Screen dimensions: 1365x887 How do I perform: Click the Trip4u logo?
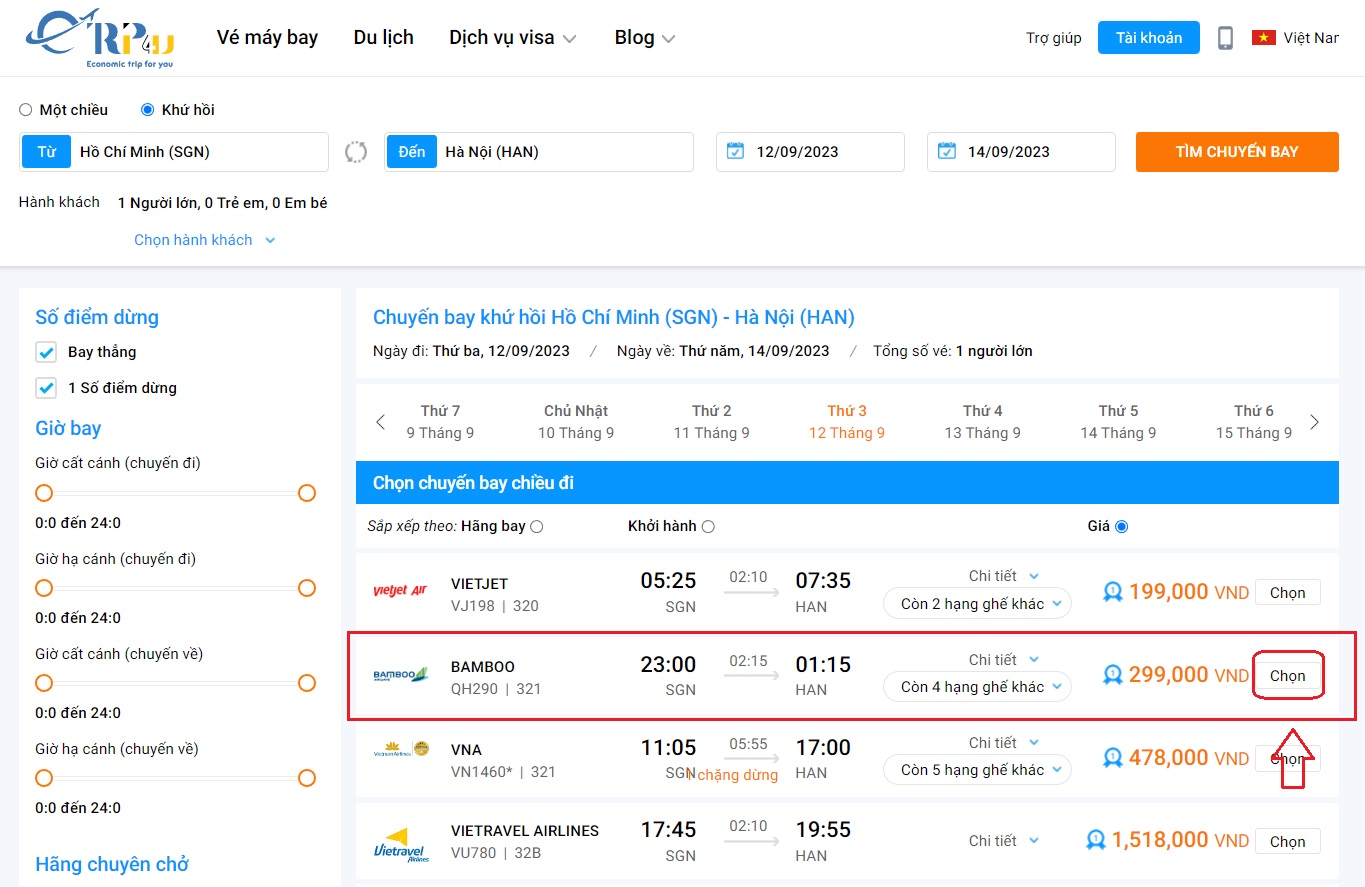pos(100,39)
